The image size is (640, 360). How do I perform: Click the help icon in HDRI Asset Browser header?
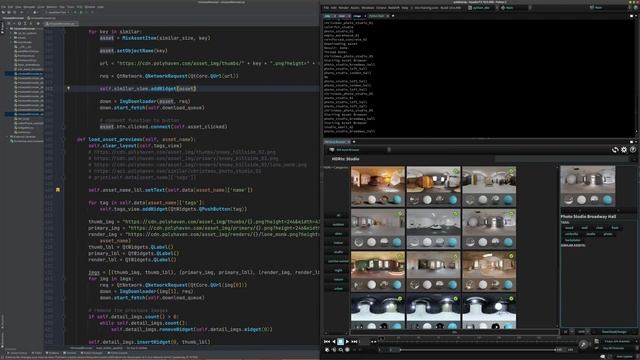tap(633, 150)
